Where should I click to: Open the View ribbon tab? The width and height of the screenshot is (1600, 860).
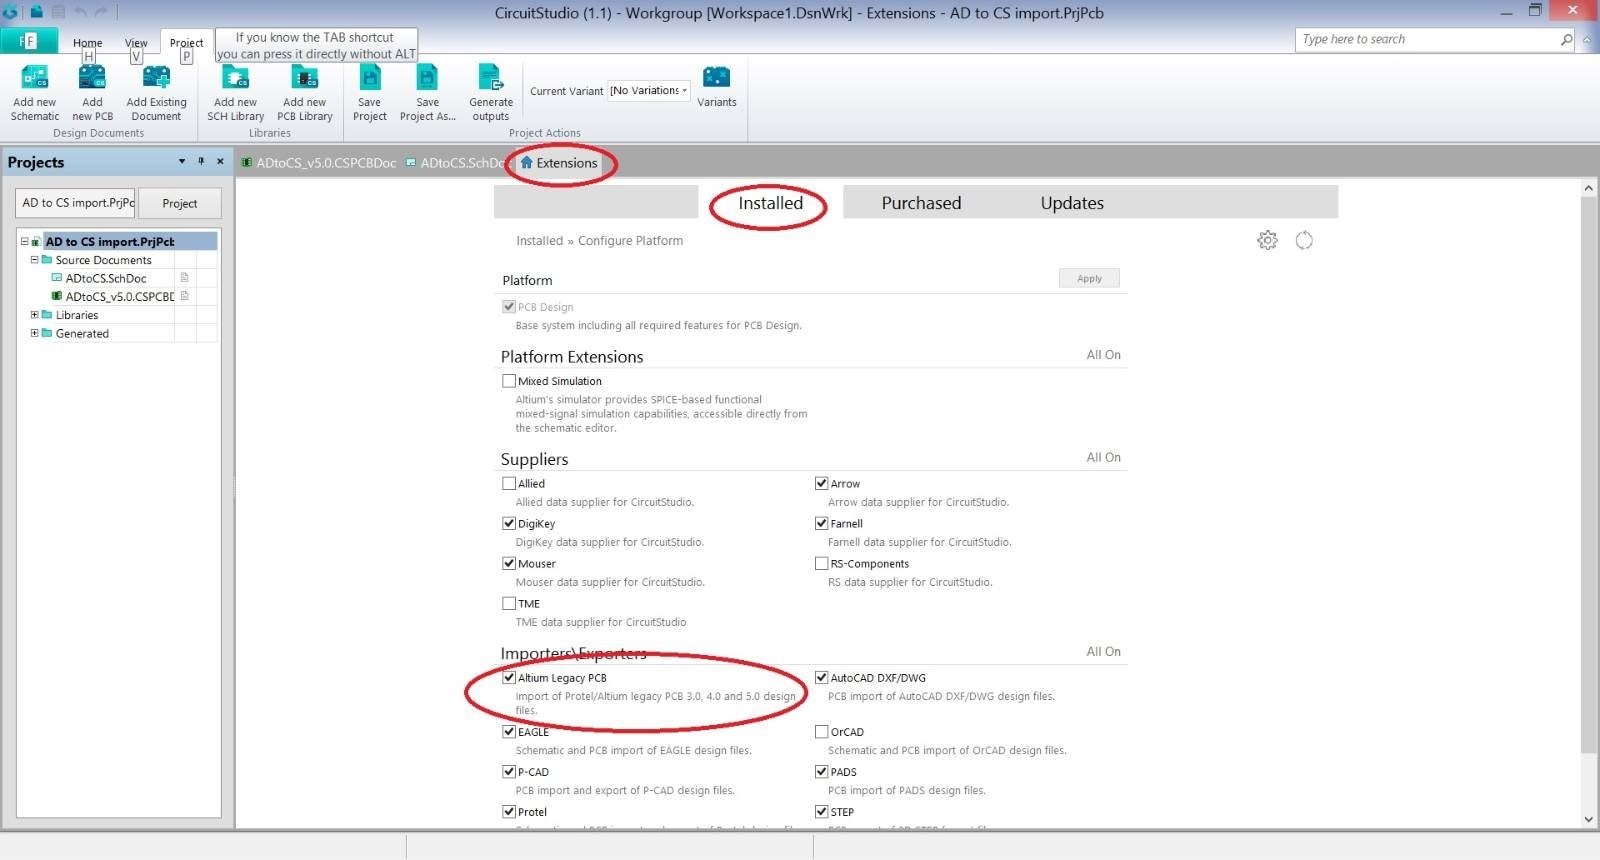136,43
